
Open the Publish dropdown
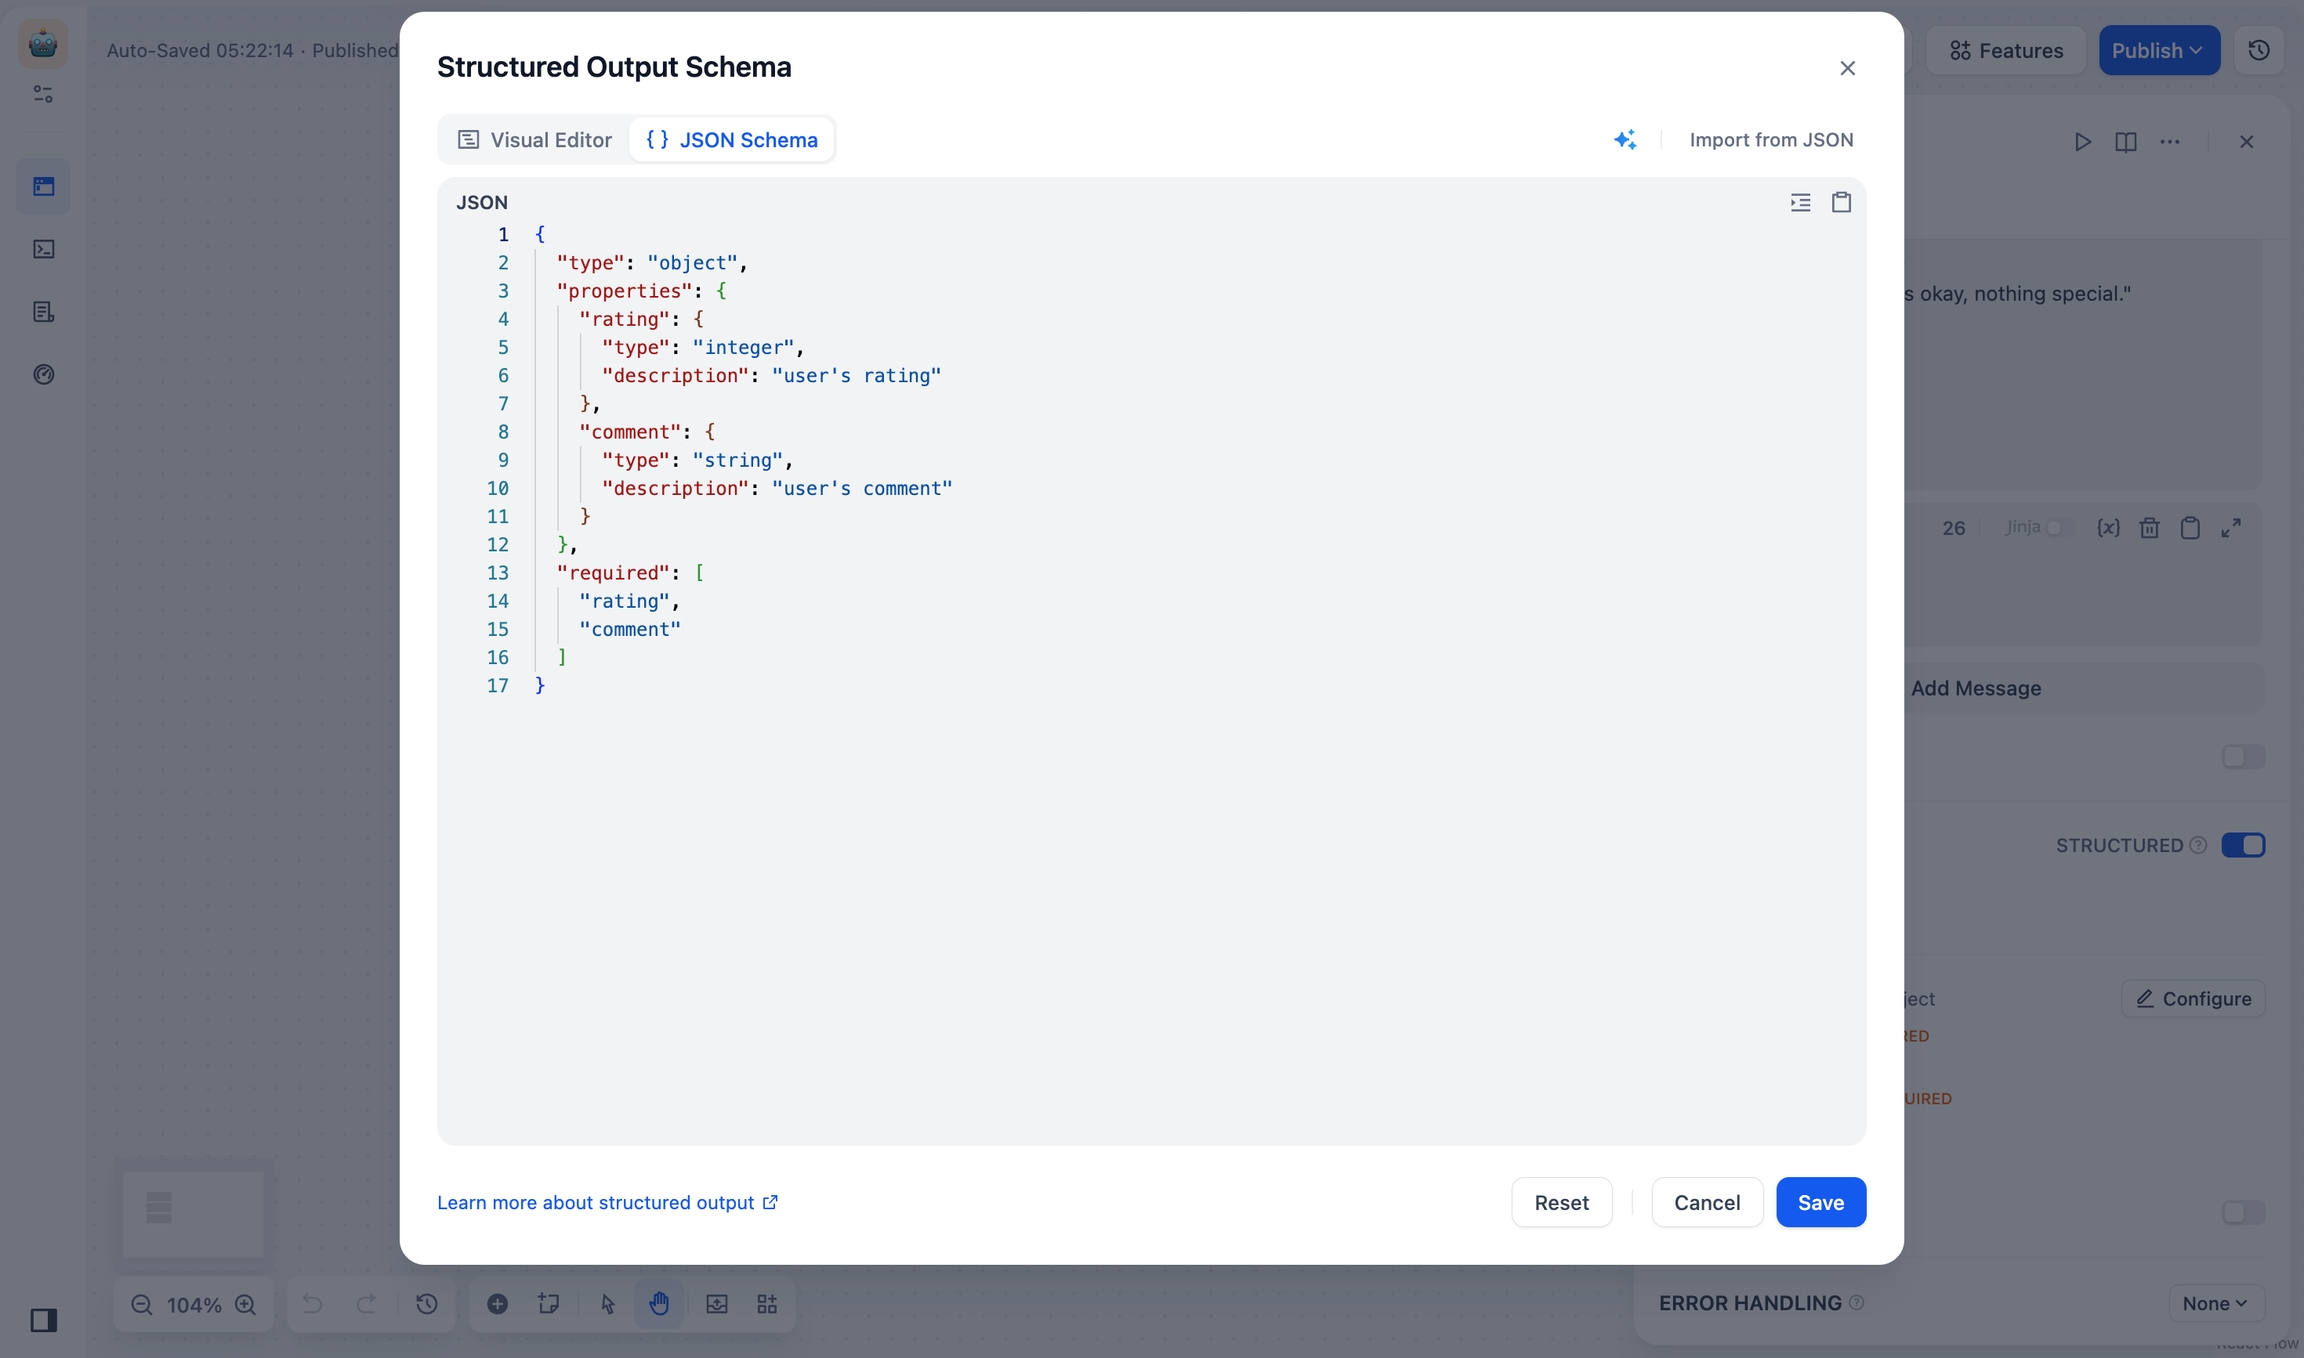[x=2158, y=51]
